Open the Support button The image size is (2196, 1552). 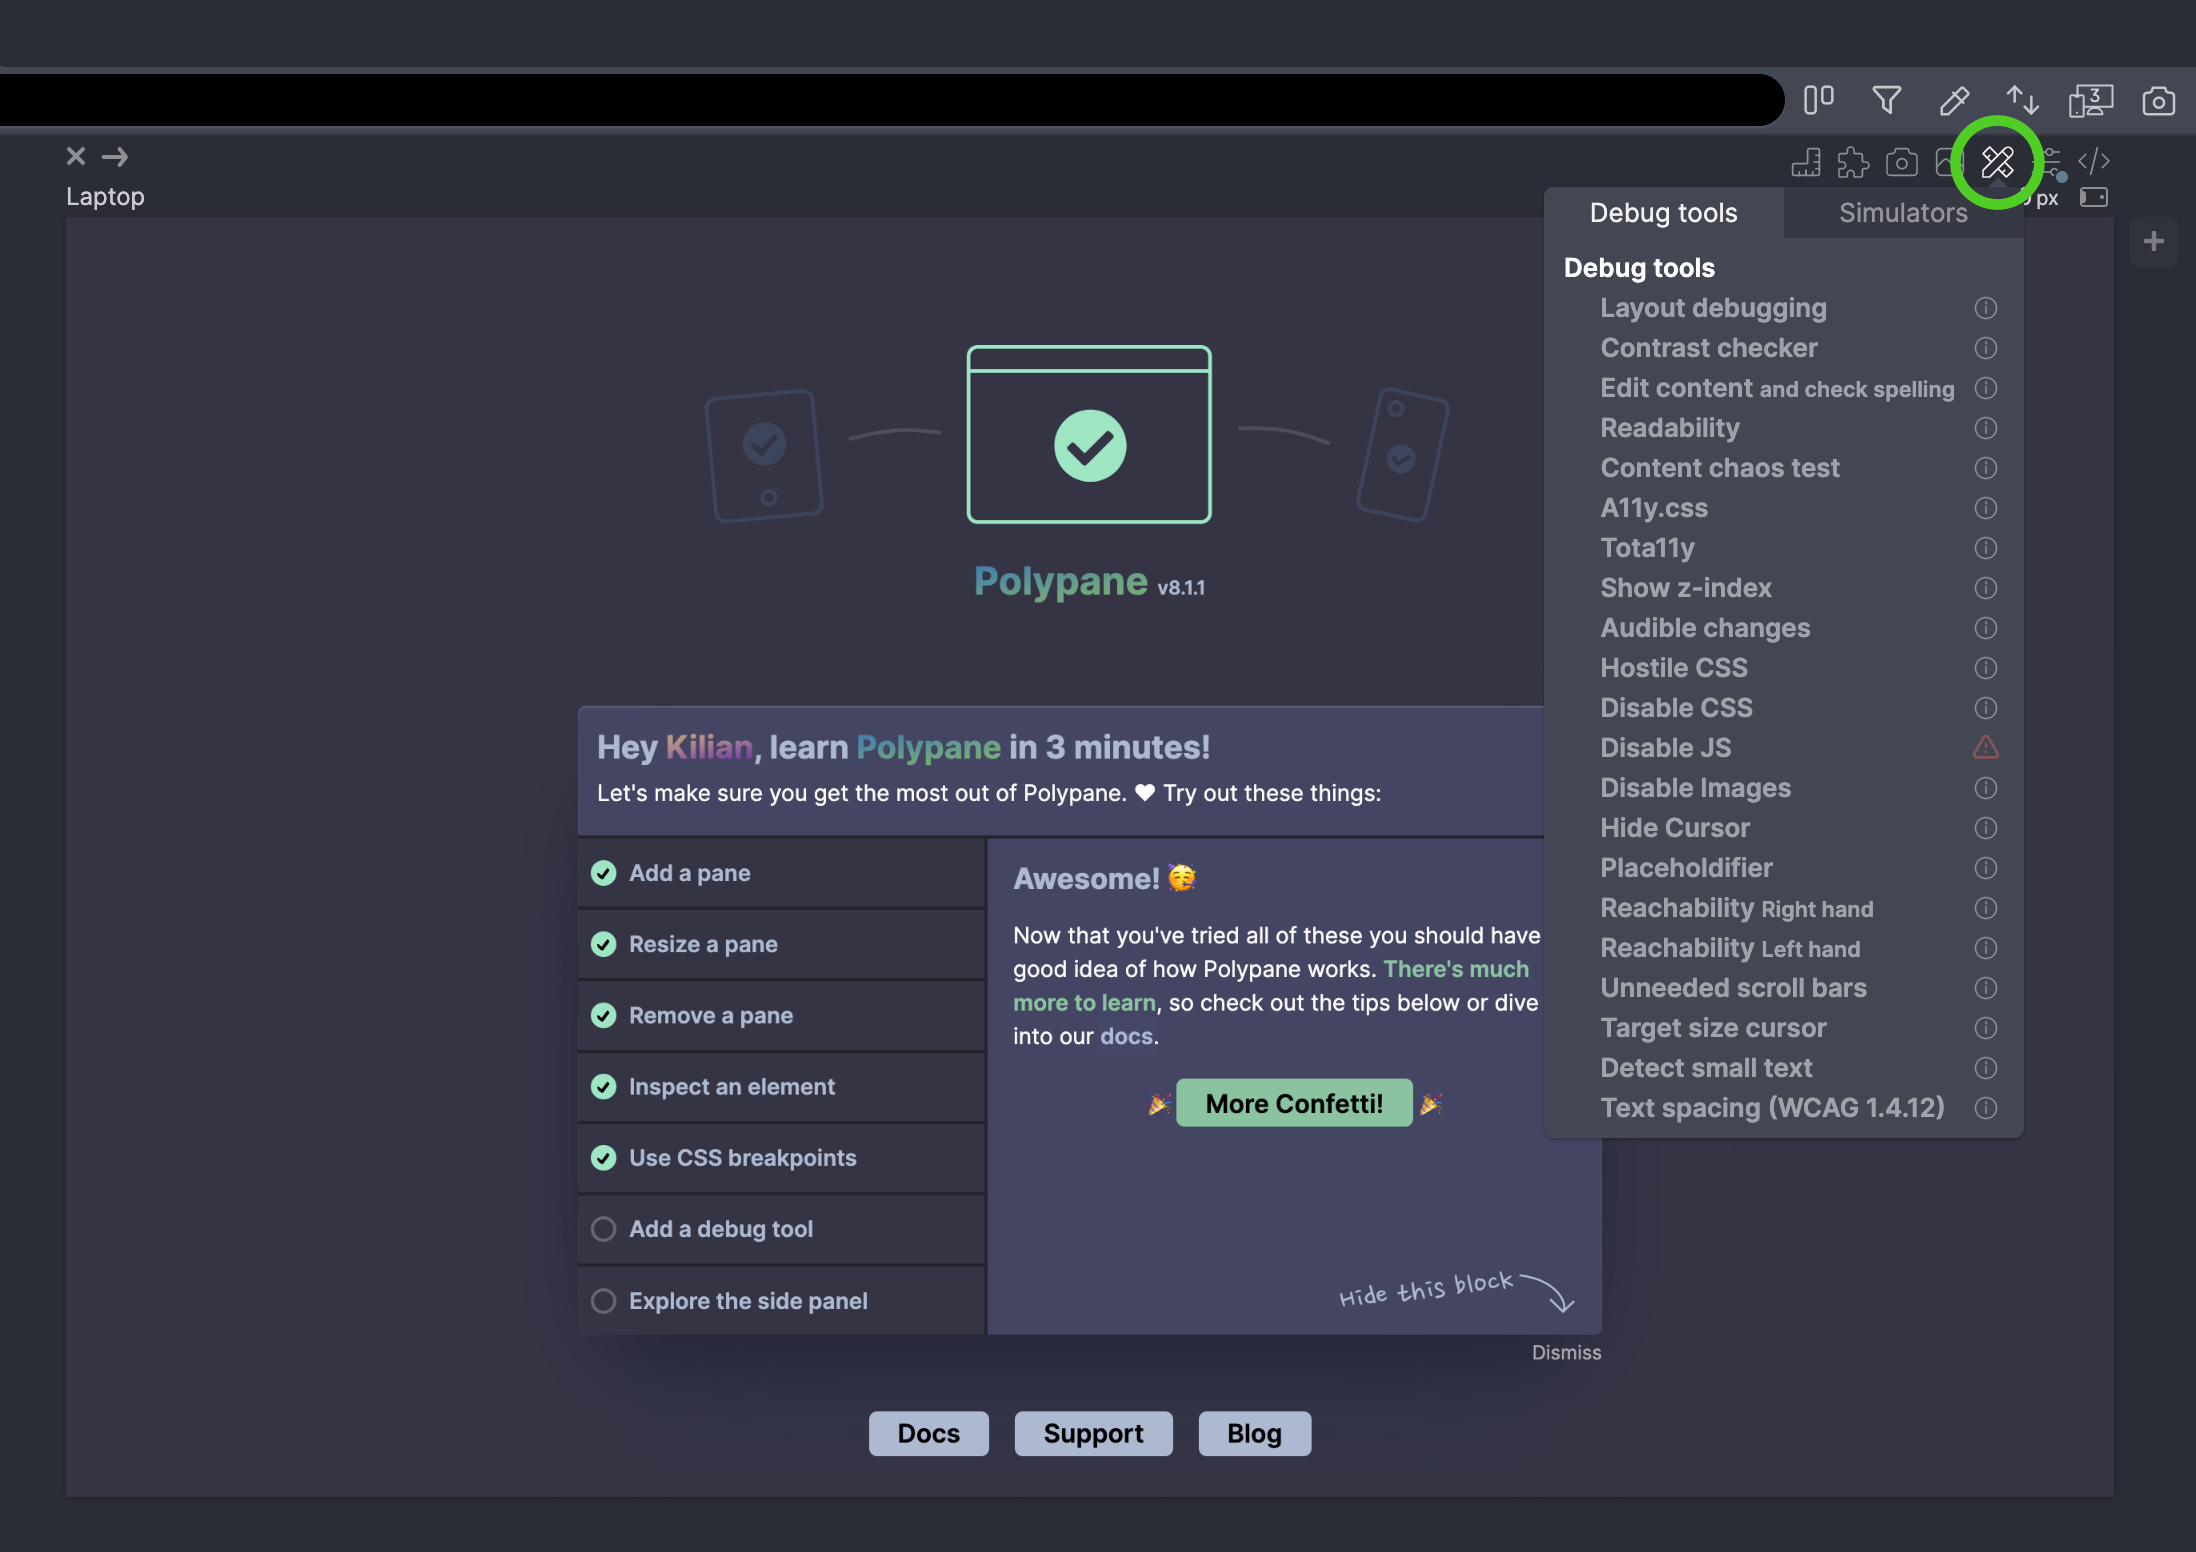click(x=1093, y=1433)
